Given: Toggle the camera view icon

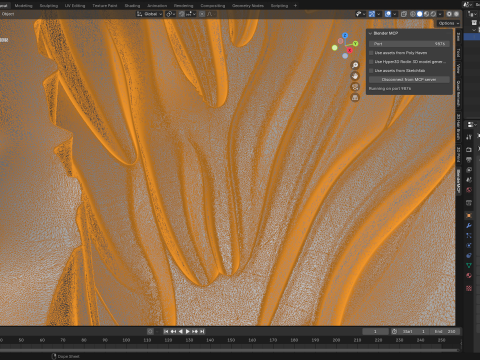Looking at the screenshot, I should [x=355, y=87].
